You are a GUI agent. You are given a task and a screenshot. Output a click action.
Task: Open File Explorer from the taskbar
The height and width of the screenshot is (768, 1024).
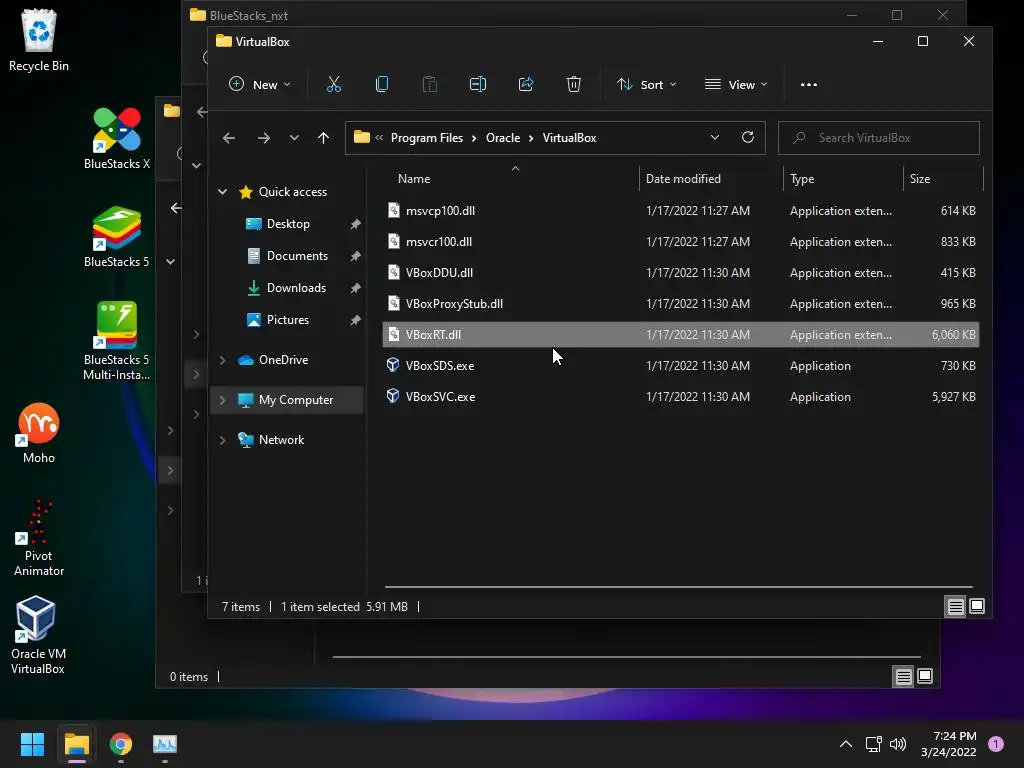click(x=76, y=744)
